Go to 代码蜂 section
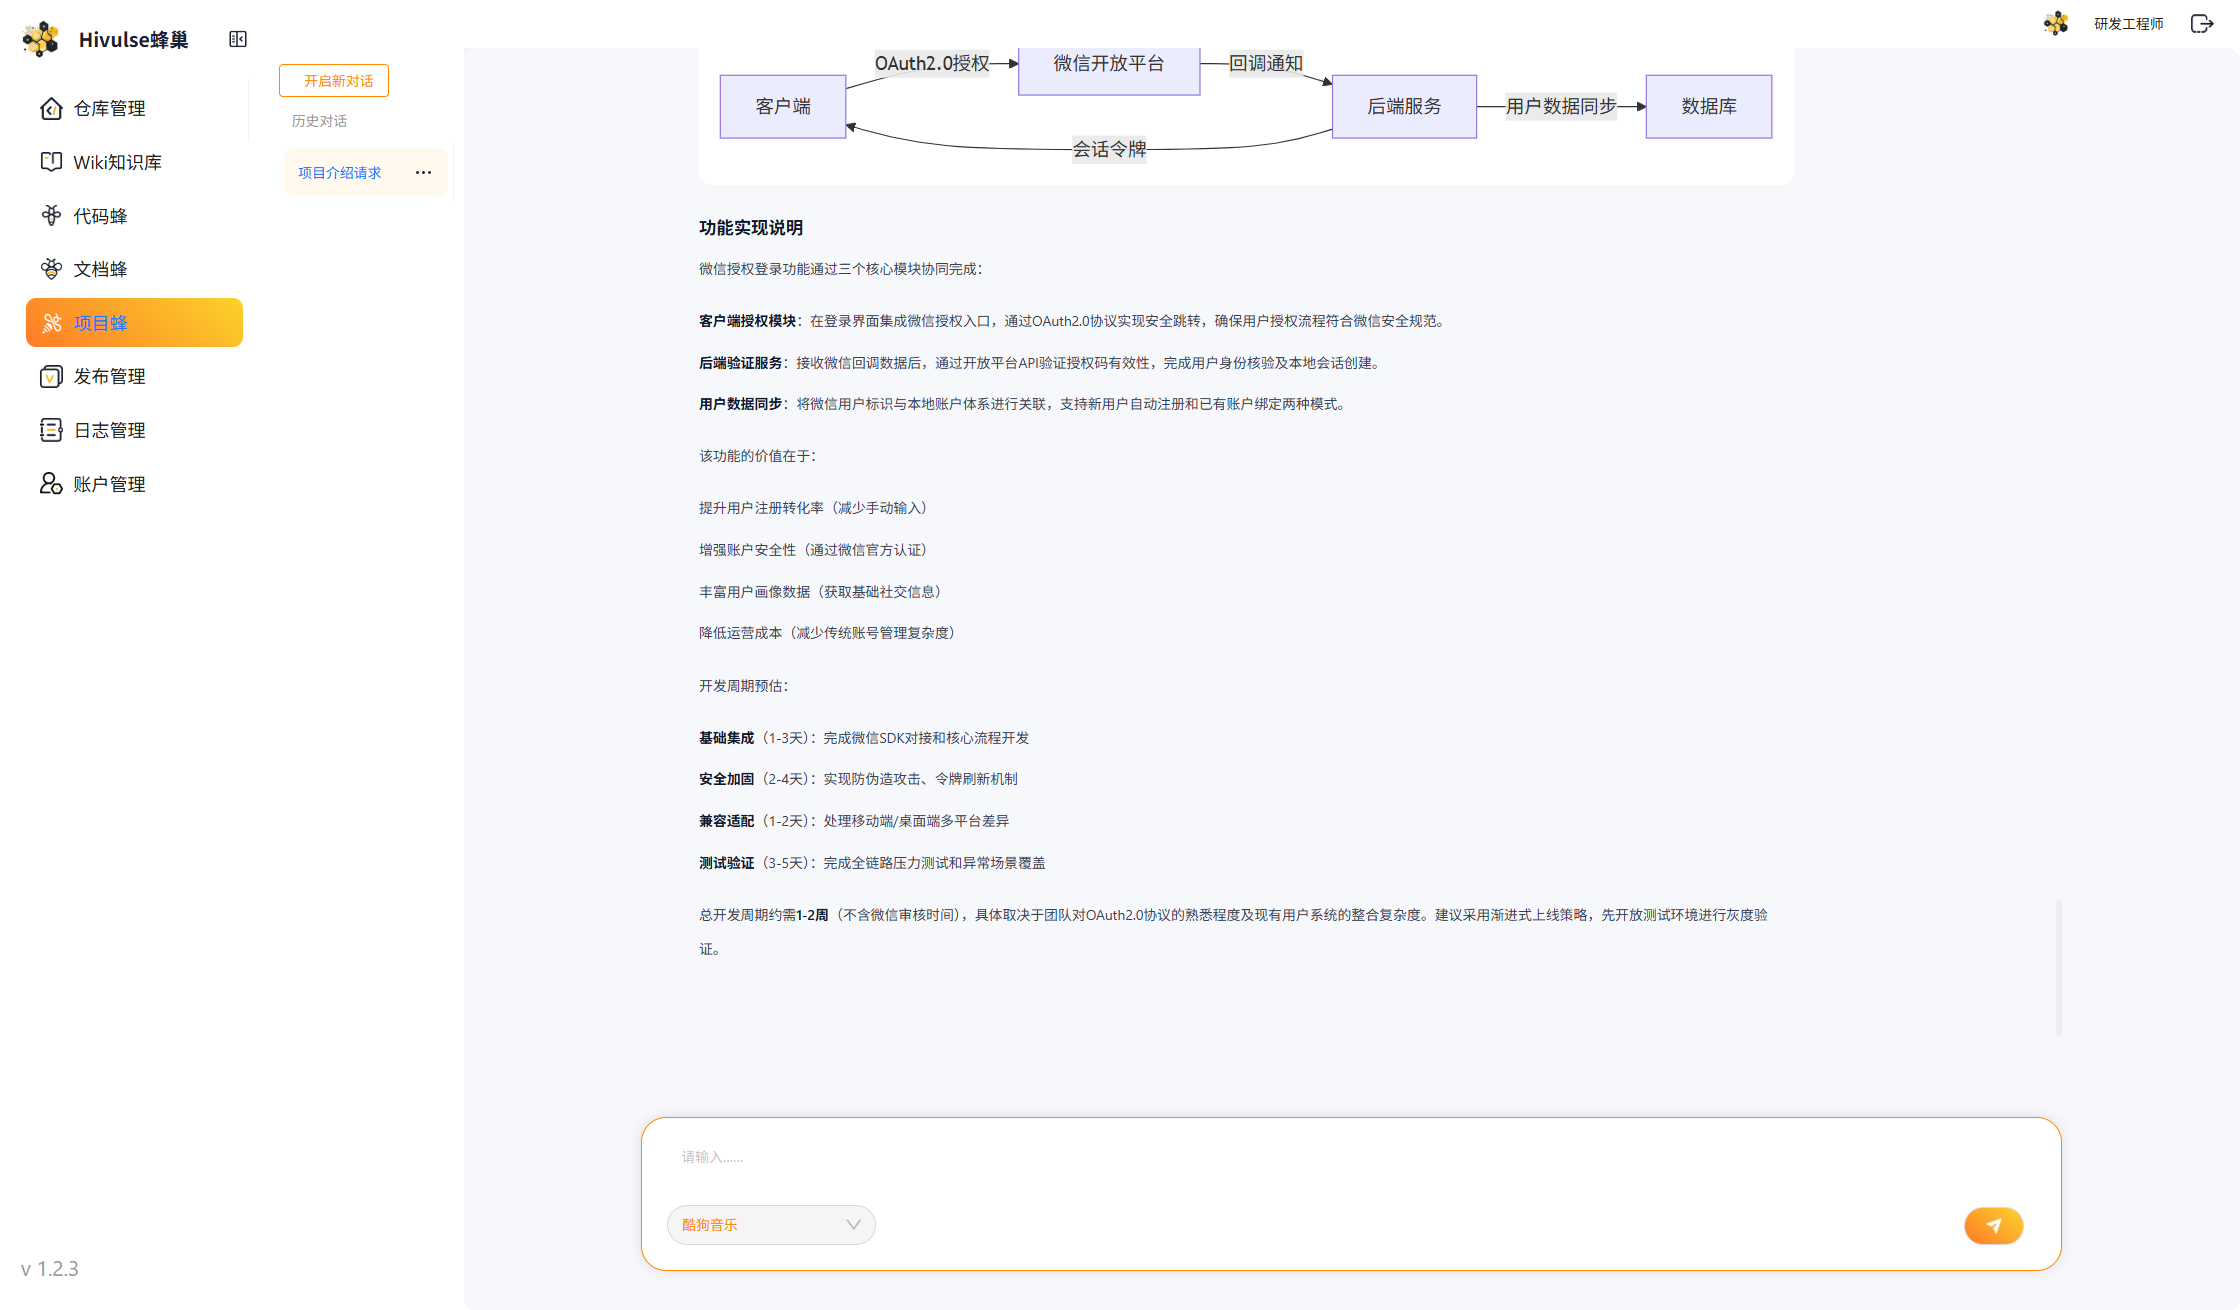Image resolution: width=2240 pixels, height=1310 pixels. [x=134, y=215]
